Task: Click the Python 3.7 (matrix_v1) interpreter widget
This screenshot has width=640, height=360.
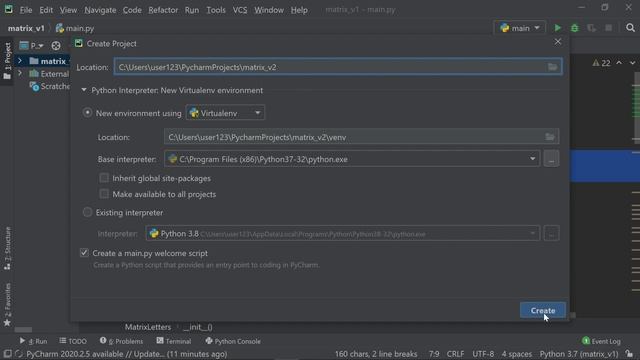Action: tap(579, 354)
